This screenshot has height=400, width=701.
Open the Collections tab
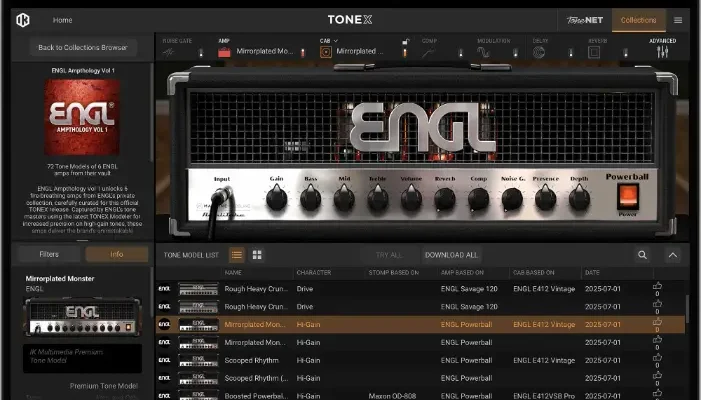click(x=638, y=20)
